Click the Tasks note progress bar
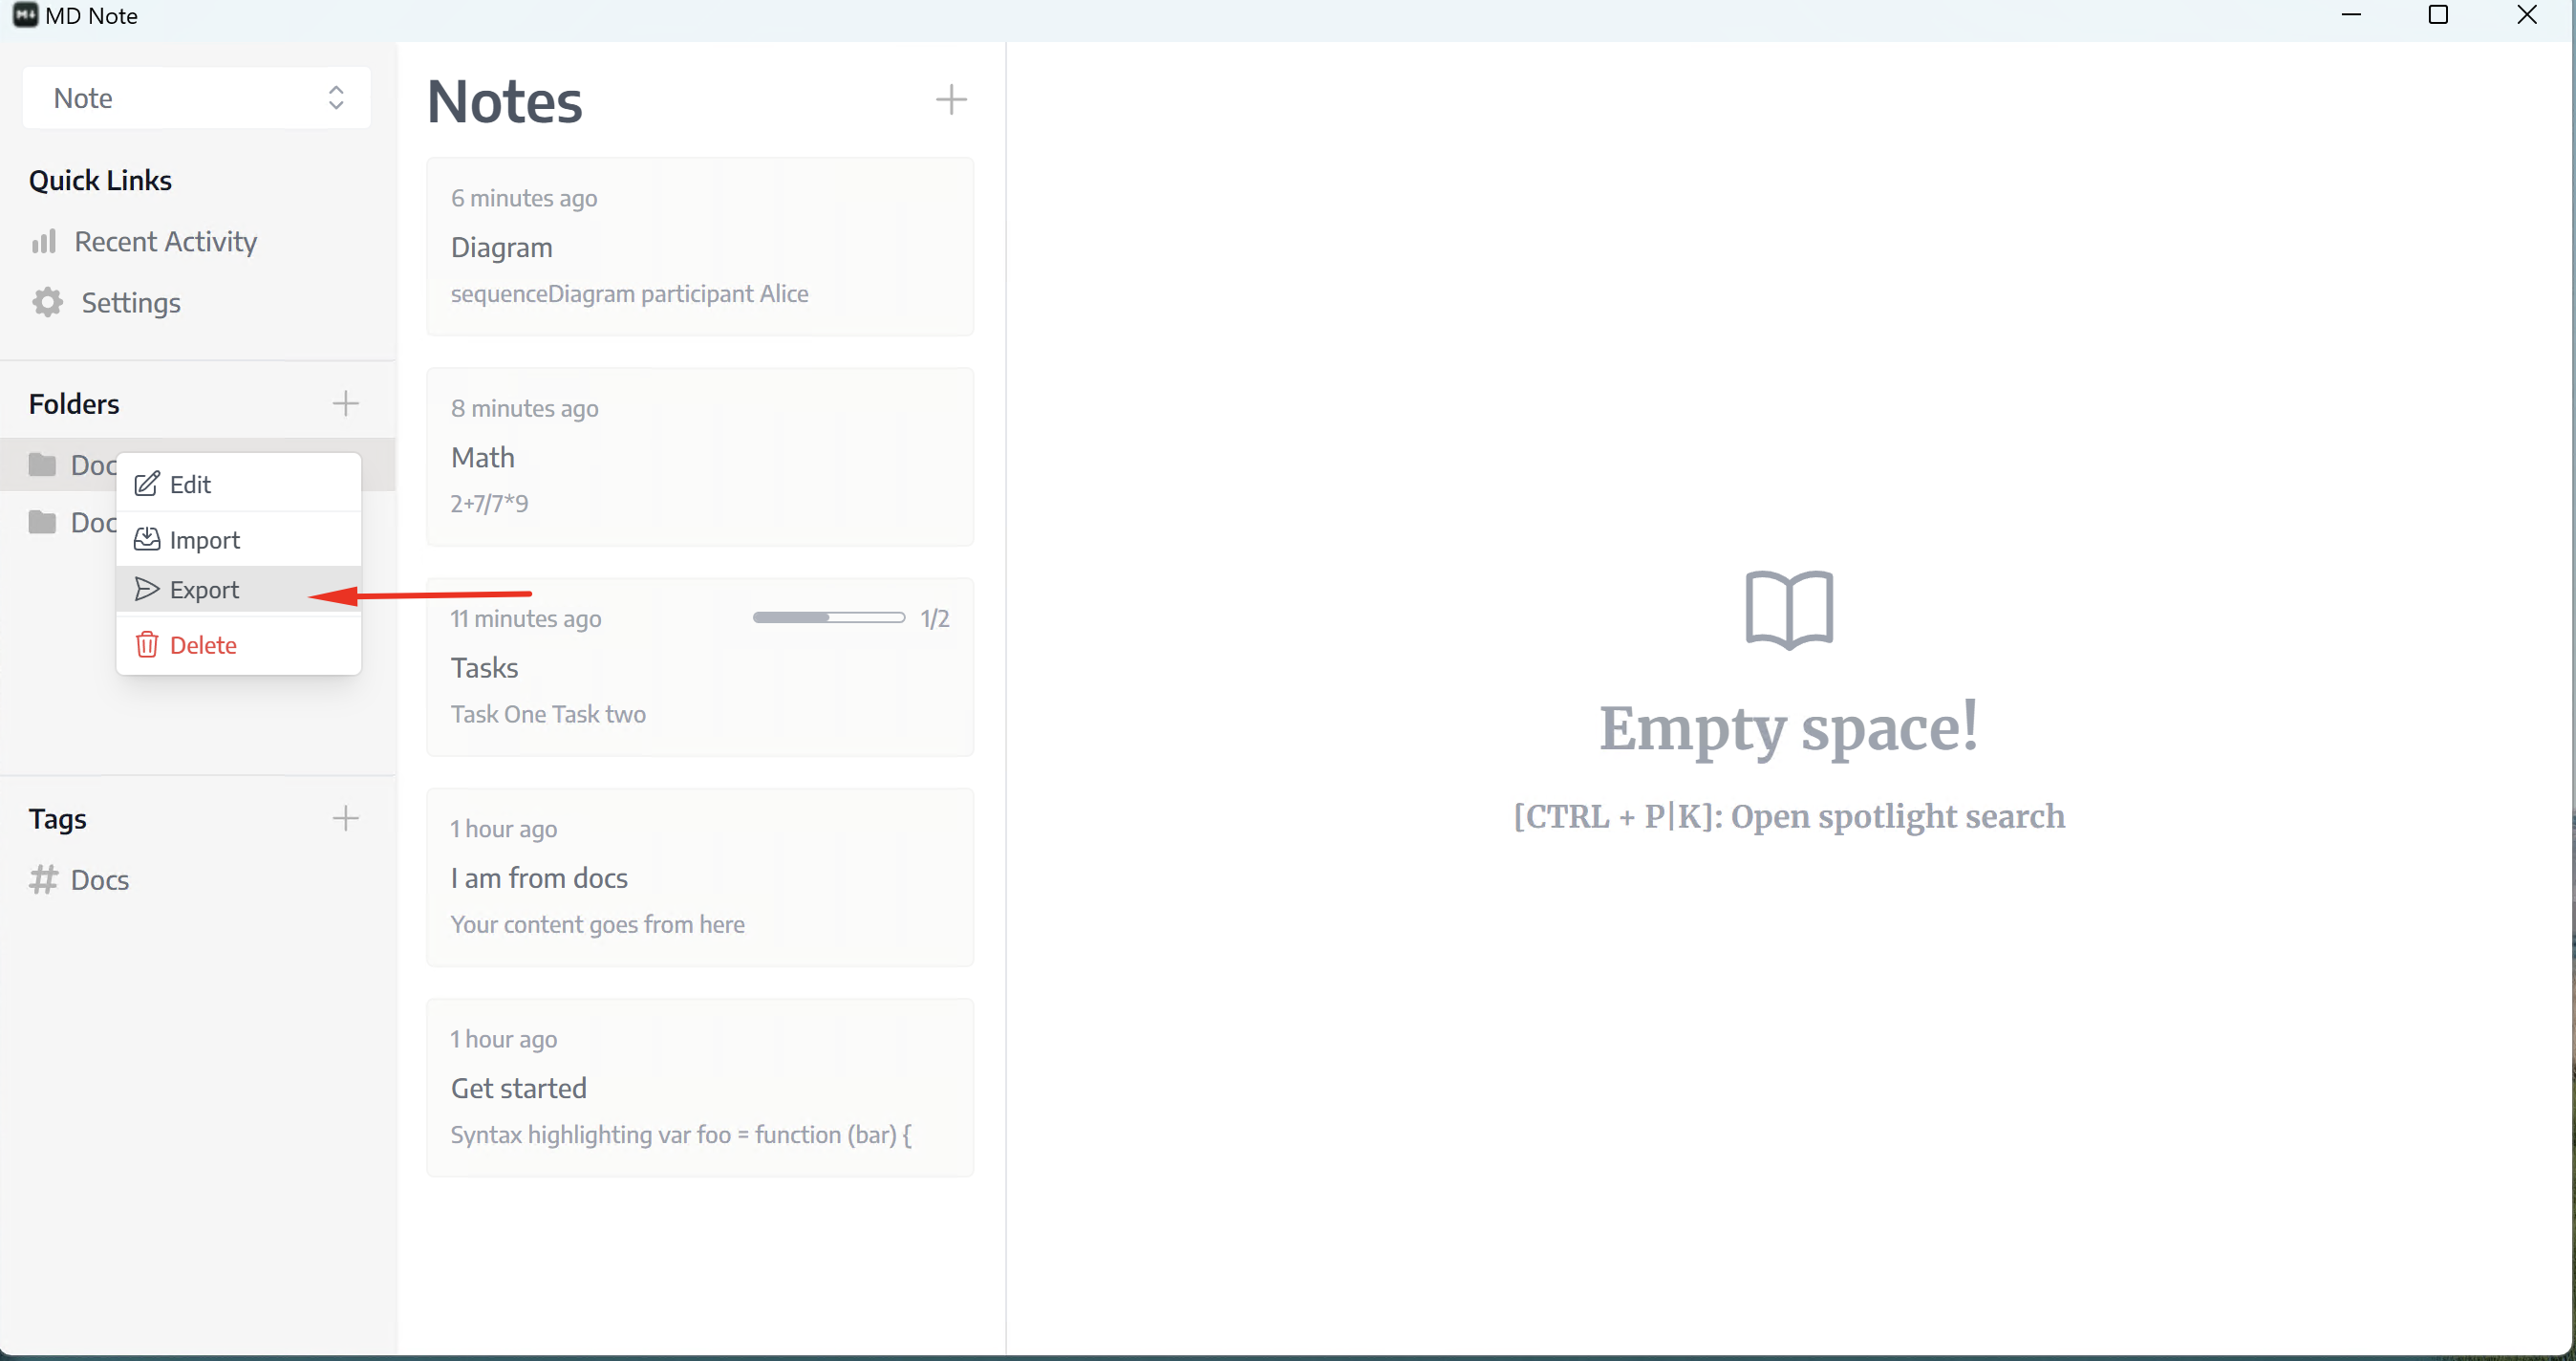 tap(828, 618)
